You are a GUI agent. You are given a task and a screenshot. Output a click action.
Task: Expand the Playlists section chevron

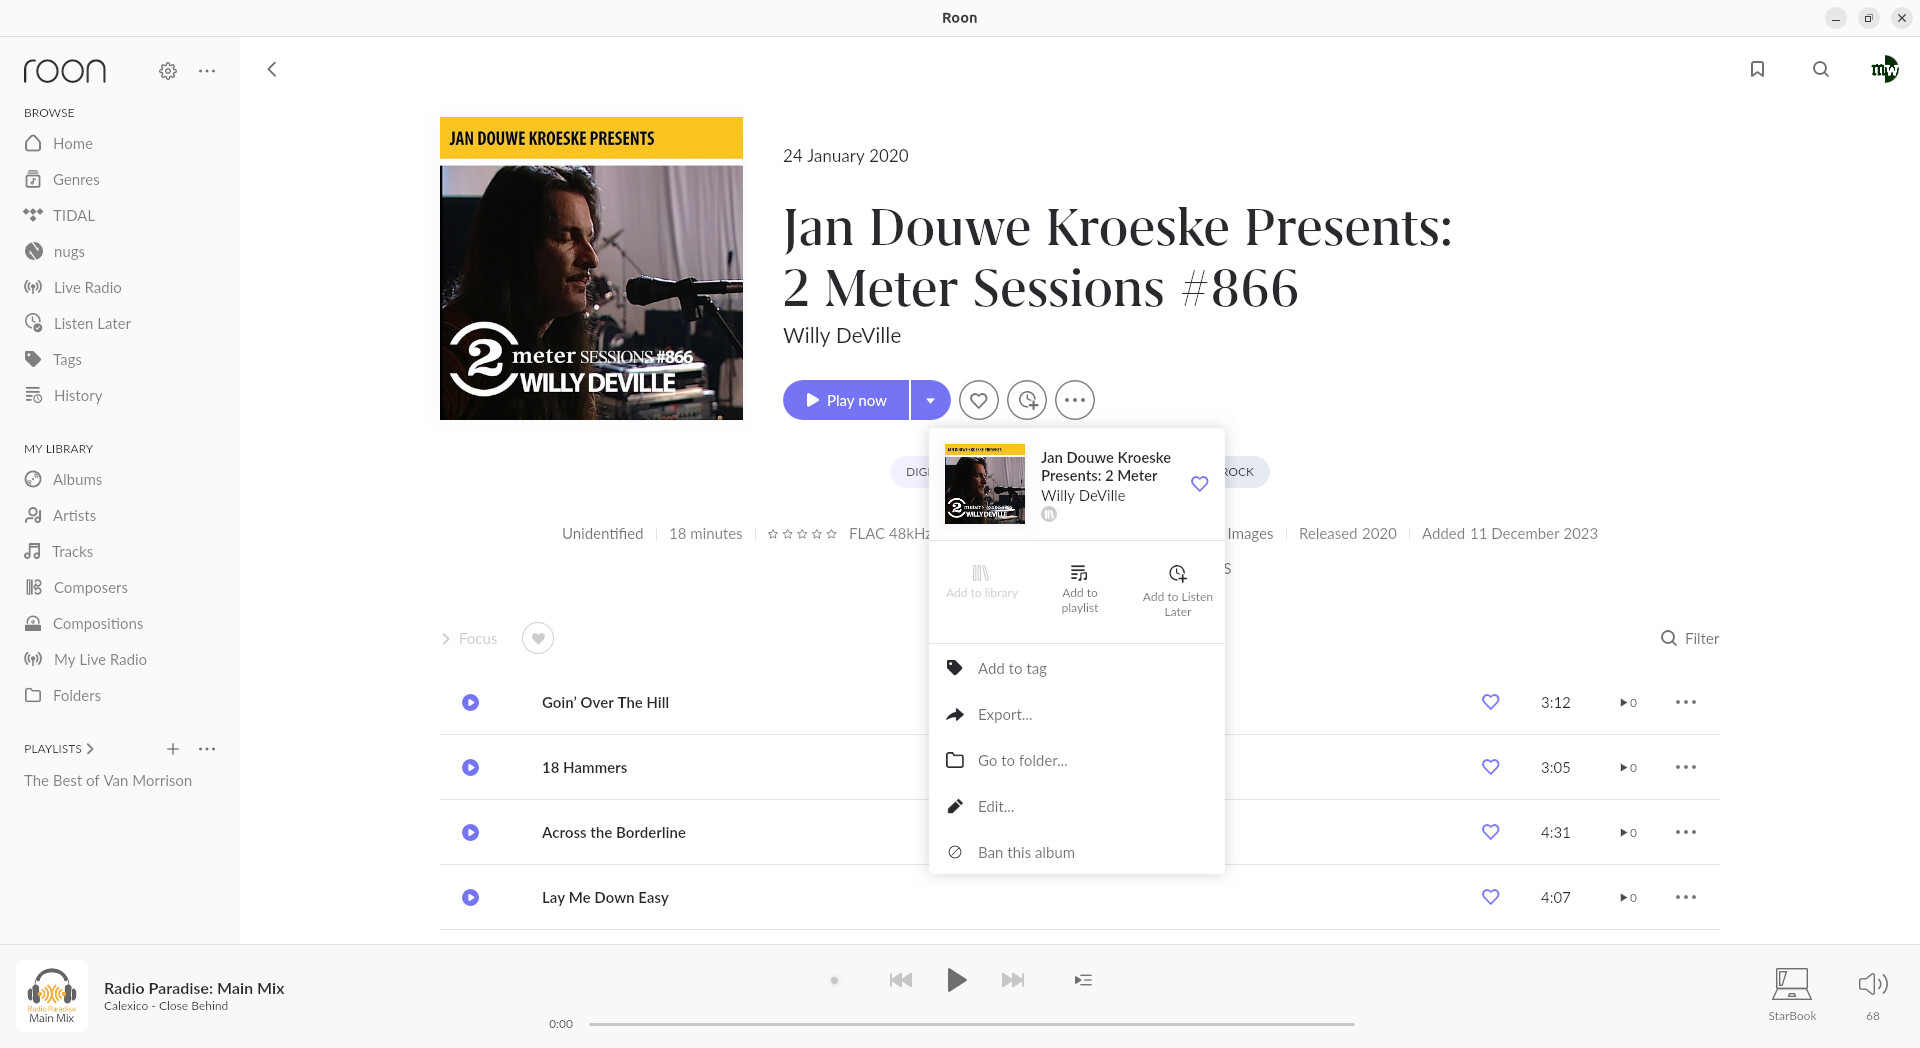[90, 749]
